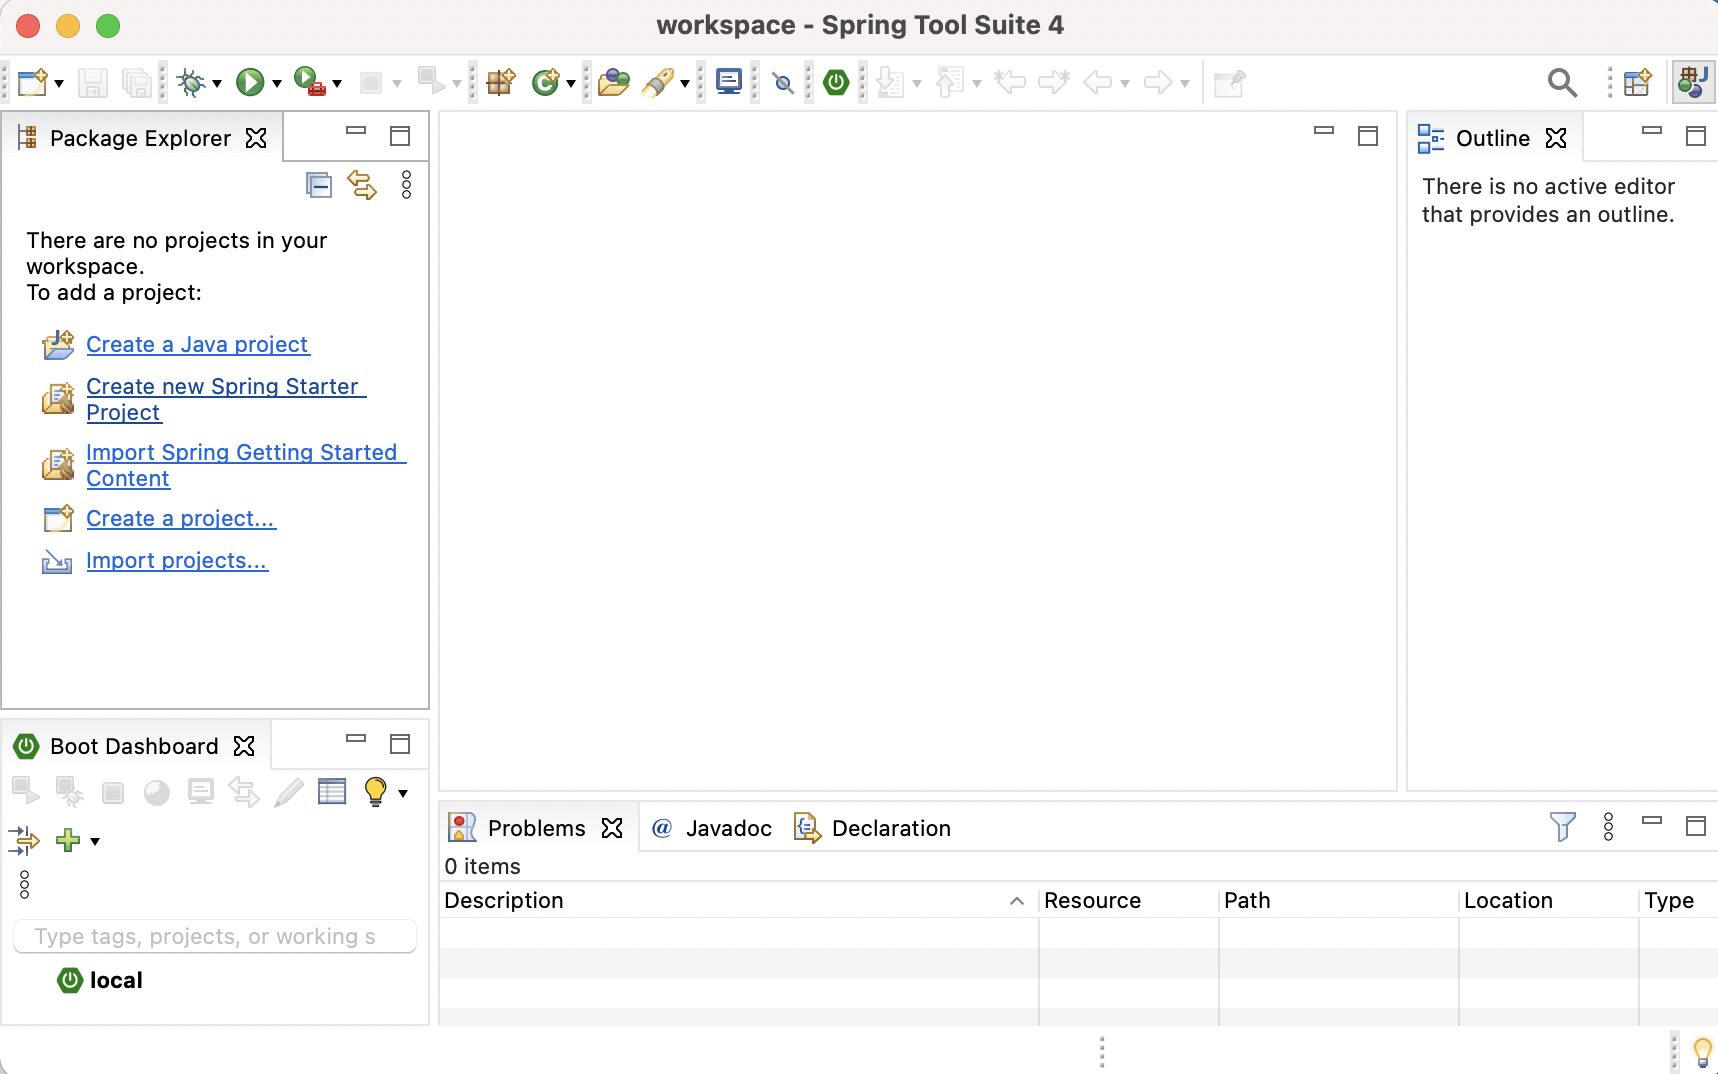Click the Open Type folder icon
The width and height of the screenshot is (1718, 1074).
pyautogui.click(x=613, y=83)
